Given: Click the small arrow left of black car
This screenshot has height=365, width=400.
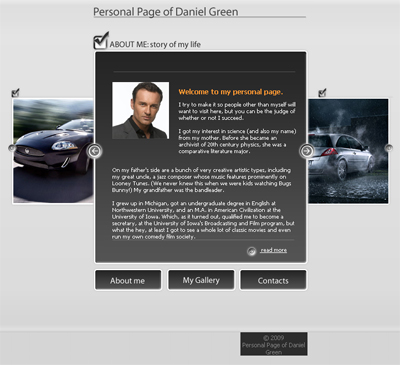Looking at the screenshot, I should coord(12,148).
